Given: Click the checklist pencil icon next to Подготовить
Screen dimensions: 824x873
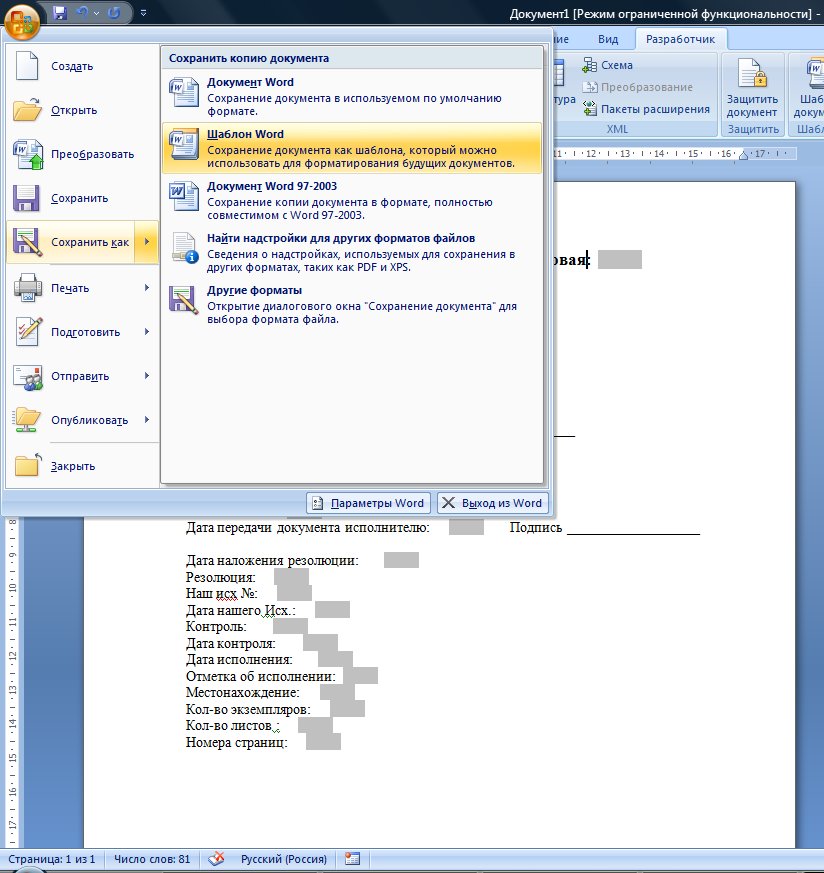Looking at the screenshot, I should pos(29,331).
